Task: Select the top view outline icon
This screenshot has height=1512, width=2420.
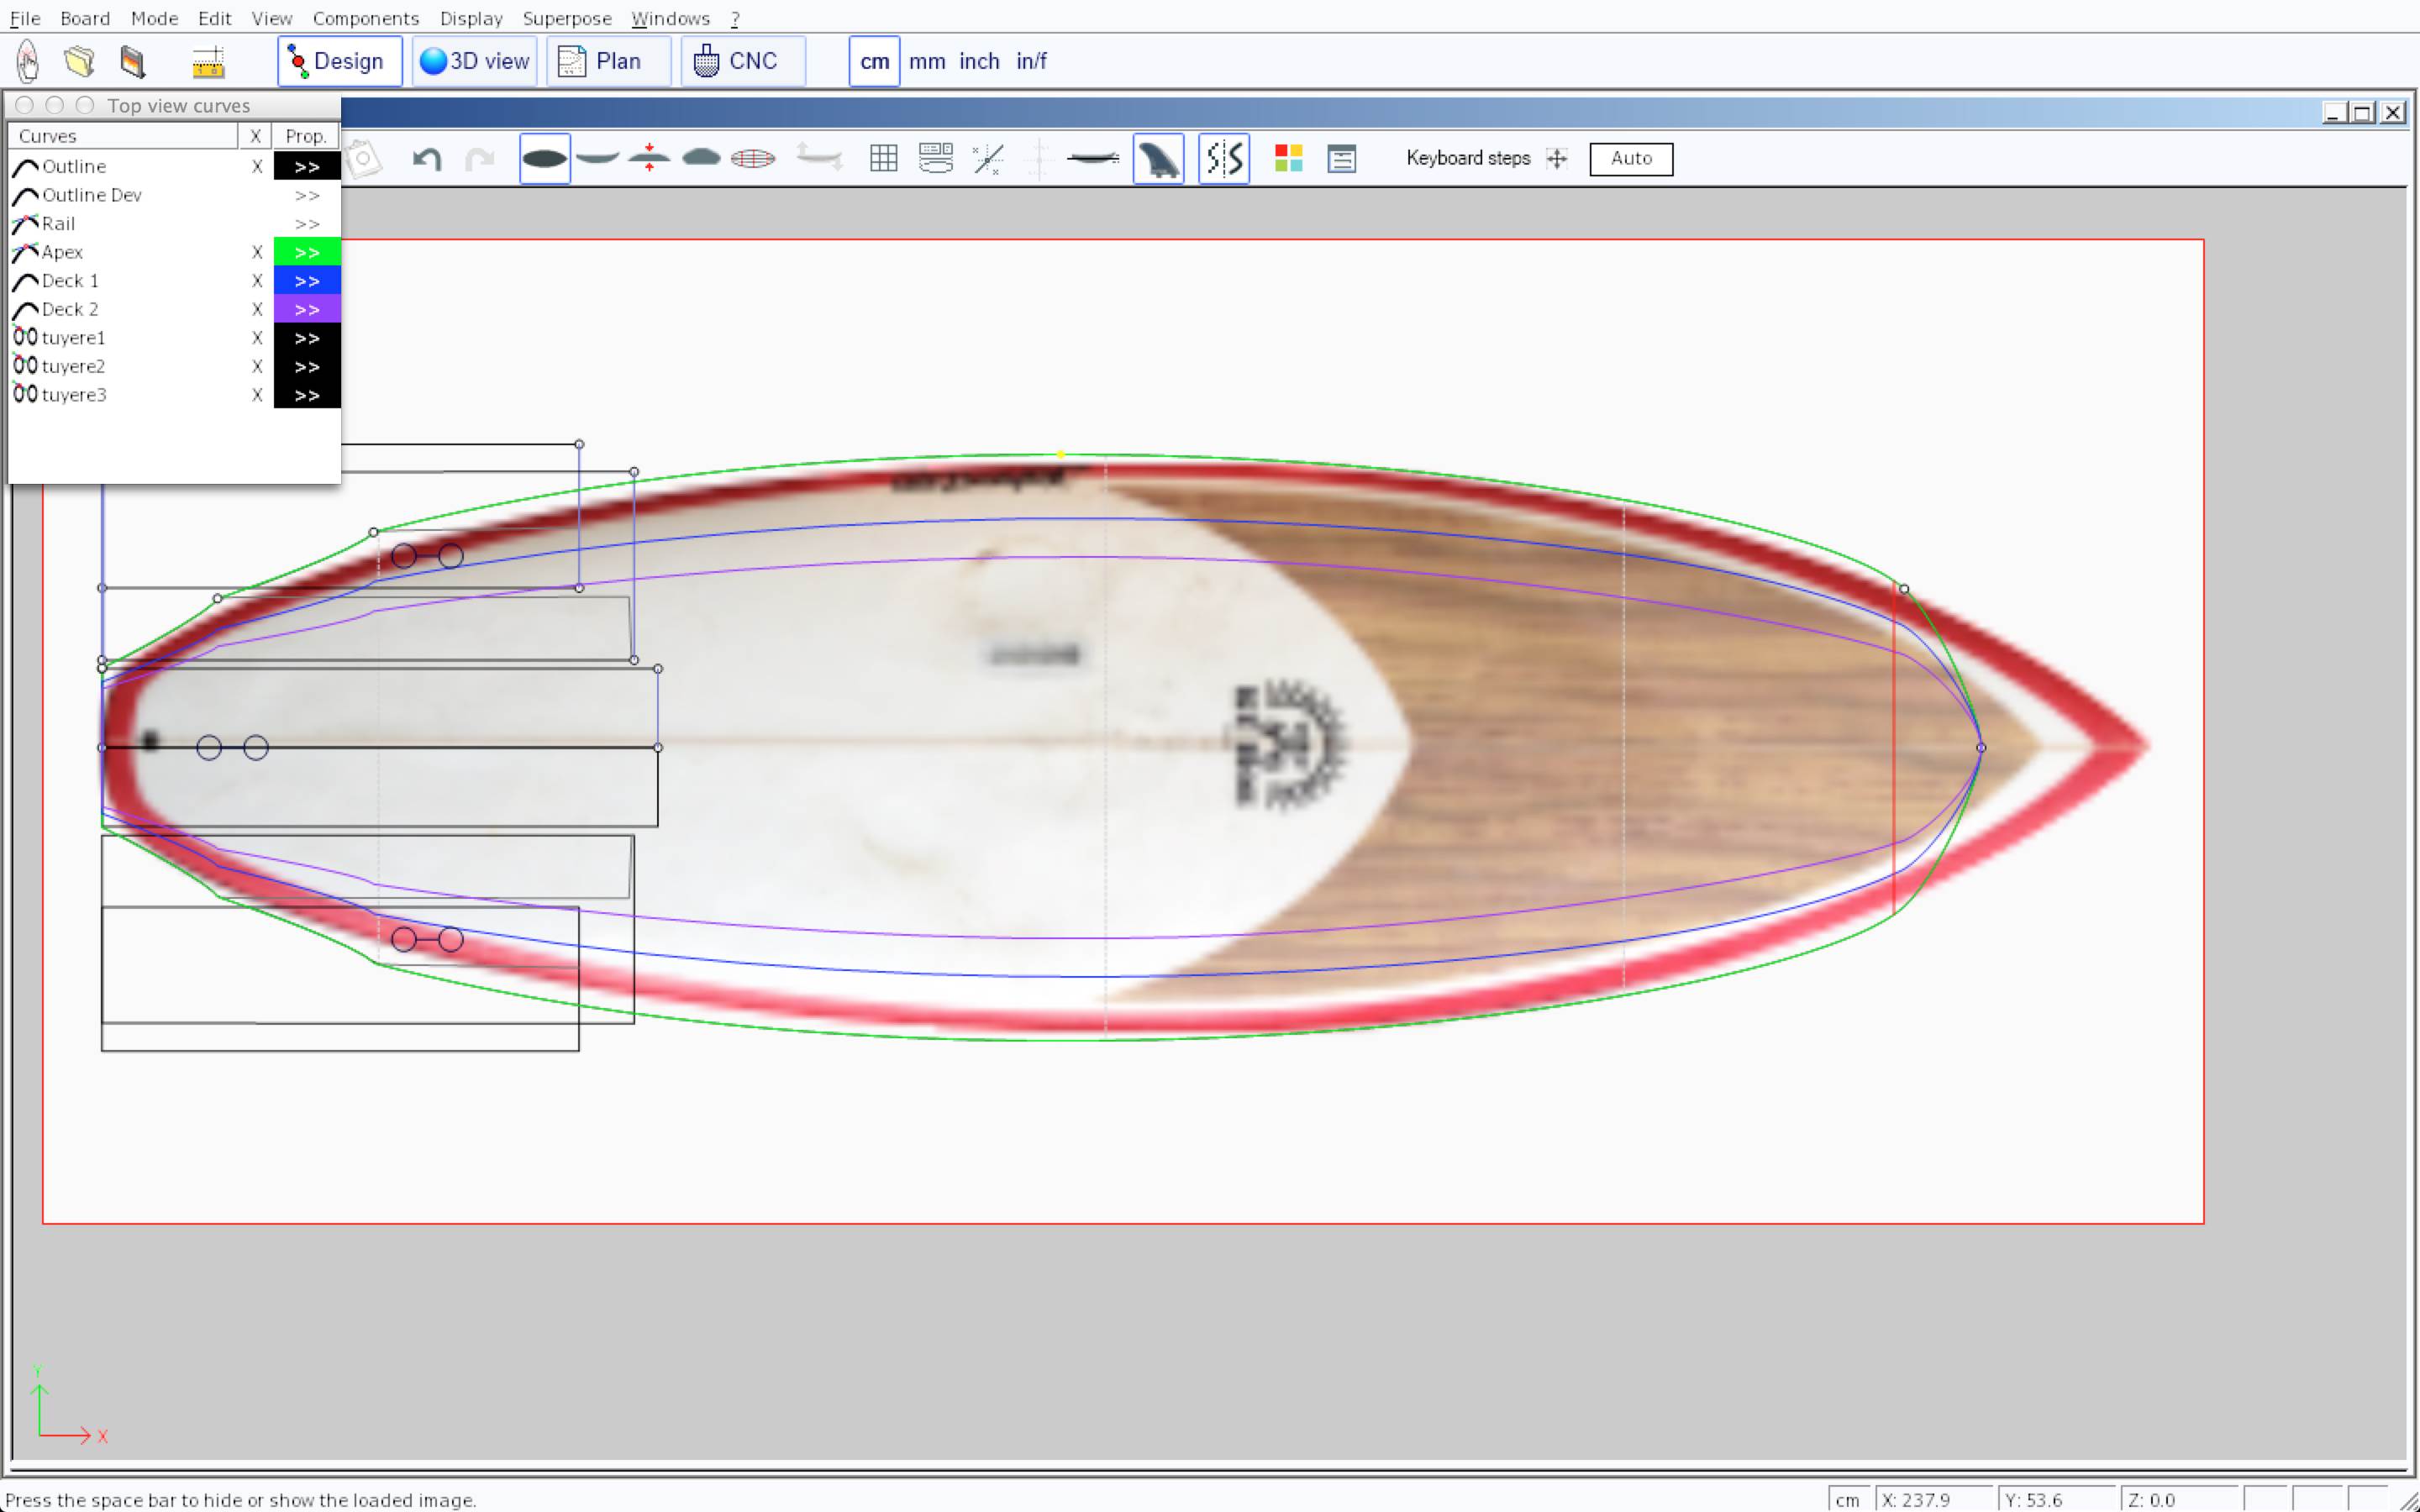Action: [544, 158]
